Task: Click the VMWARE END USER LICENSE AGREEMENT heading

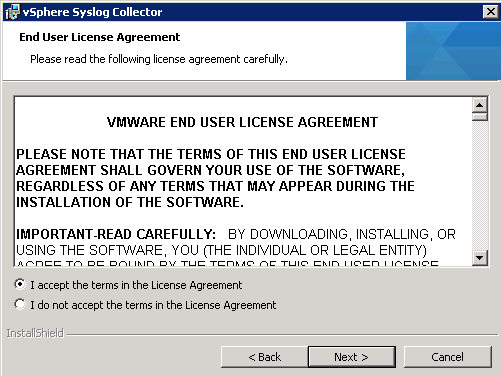Action: pyautogui.click(x=242, y=122)
